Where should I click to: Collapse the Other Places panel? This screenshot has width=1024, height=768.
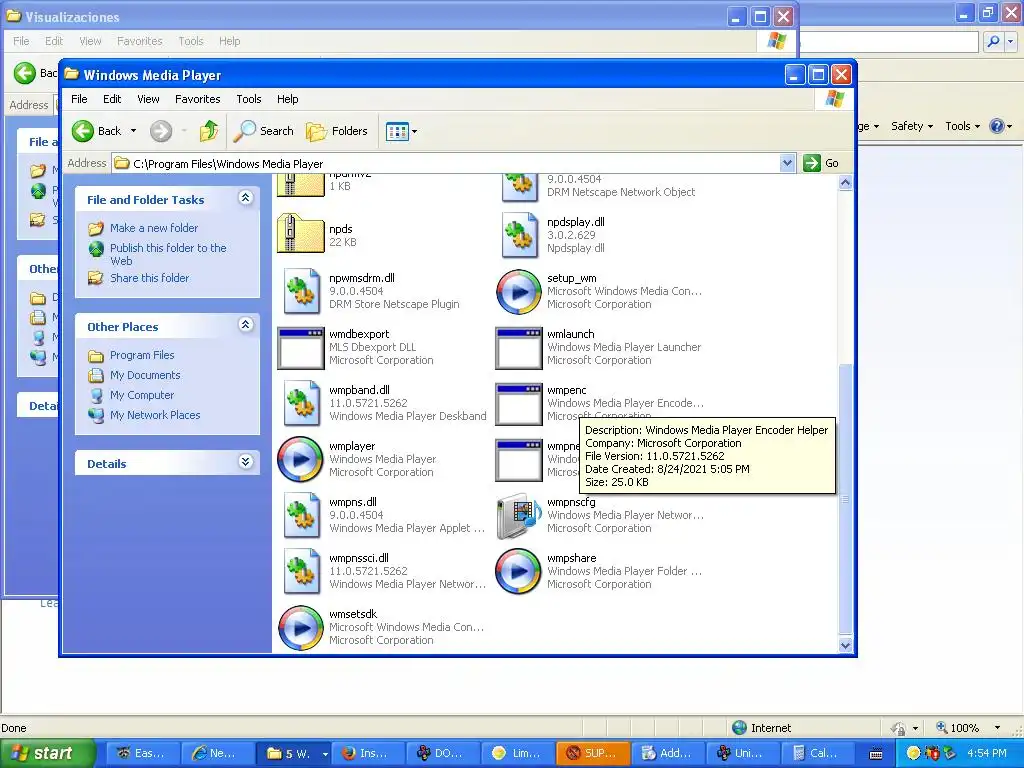tap(246, 325)
